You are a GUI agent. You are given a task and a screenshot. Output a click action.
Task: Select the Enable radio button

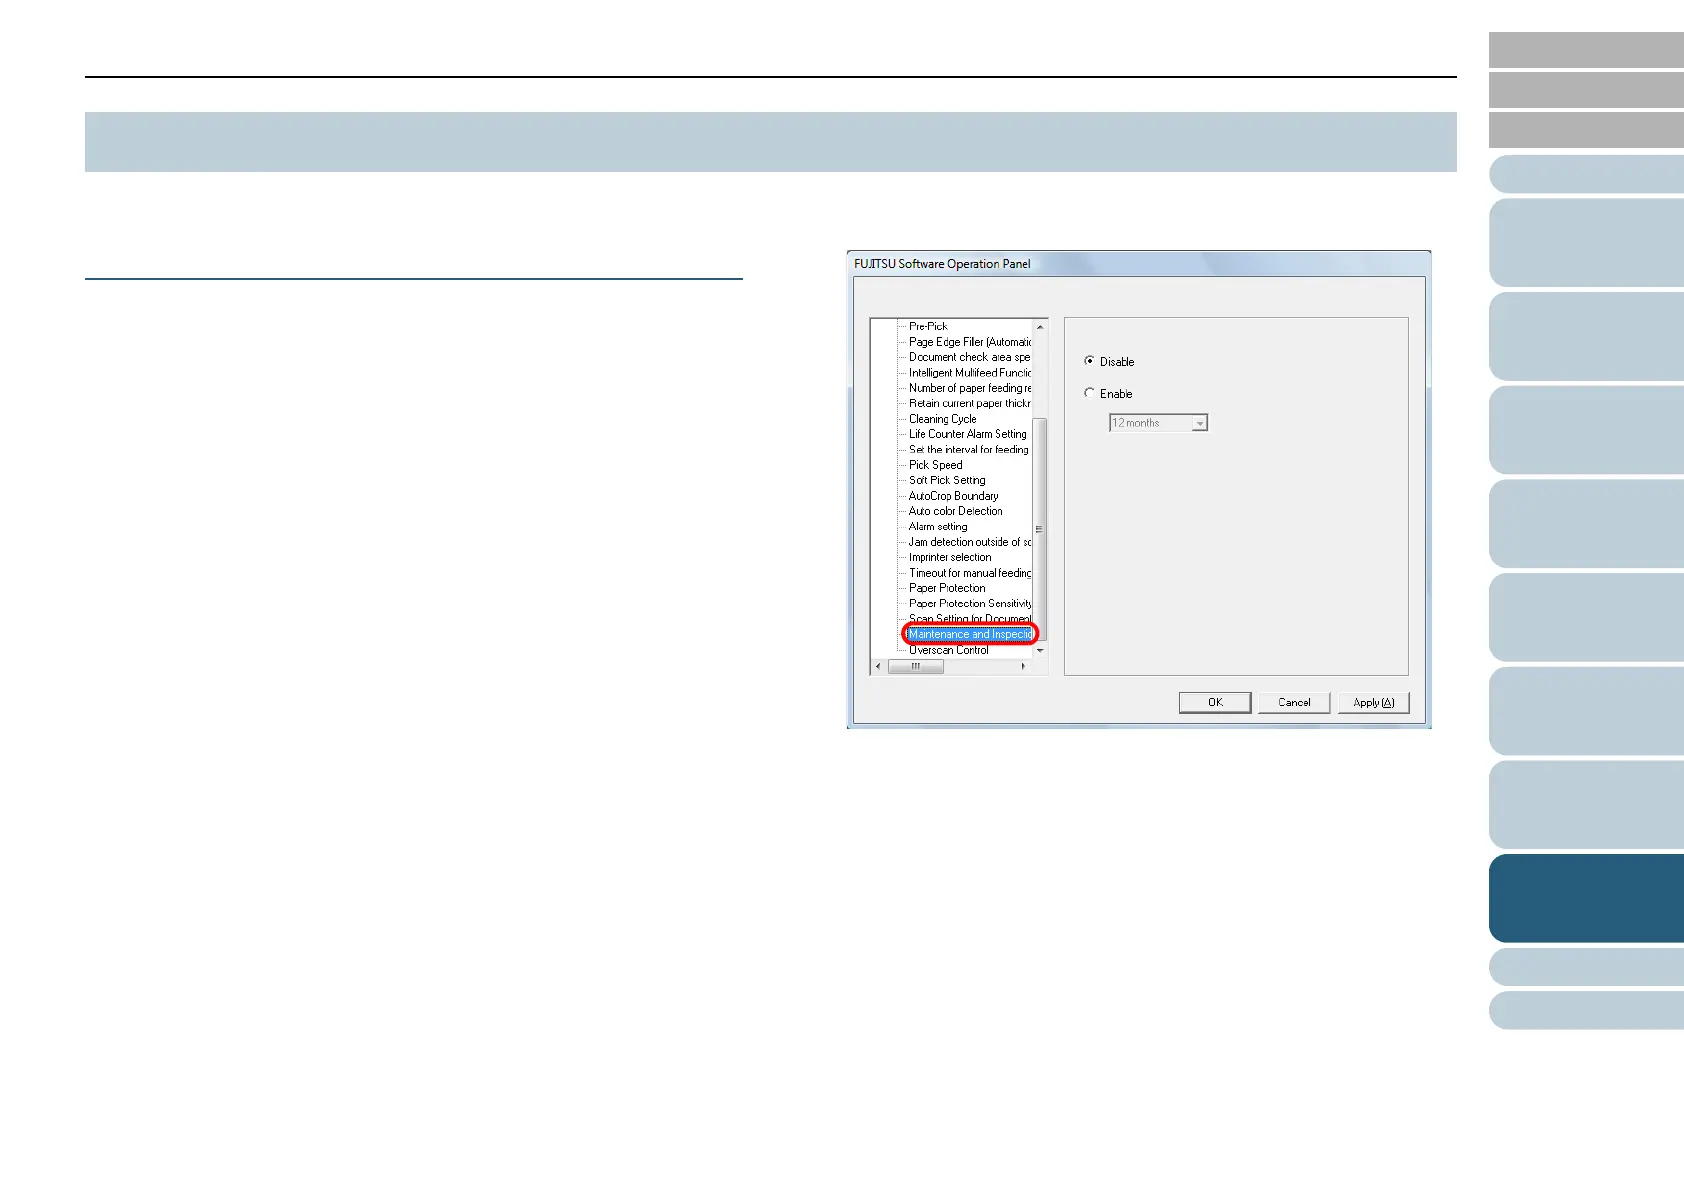tap(1090, 393)
